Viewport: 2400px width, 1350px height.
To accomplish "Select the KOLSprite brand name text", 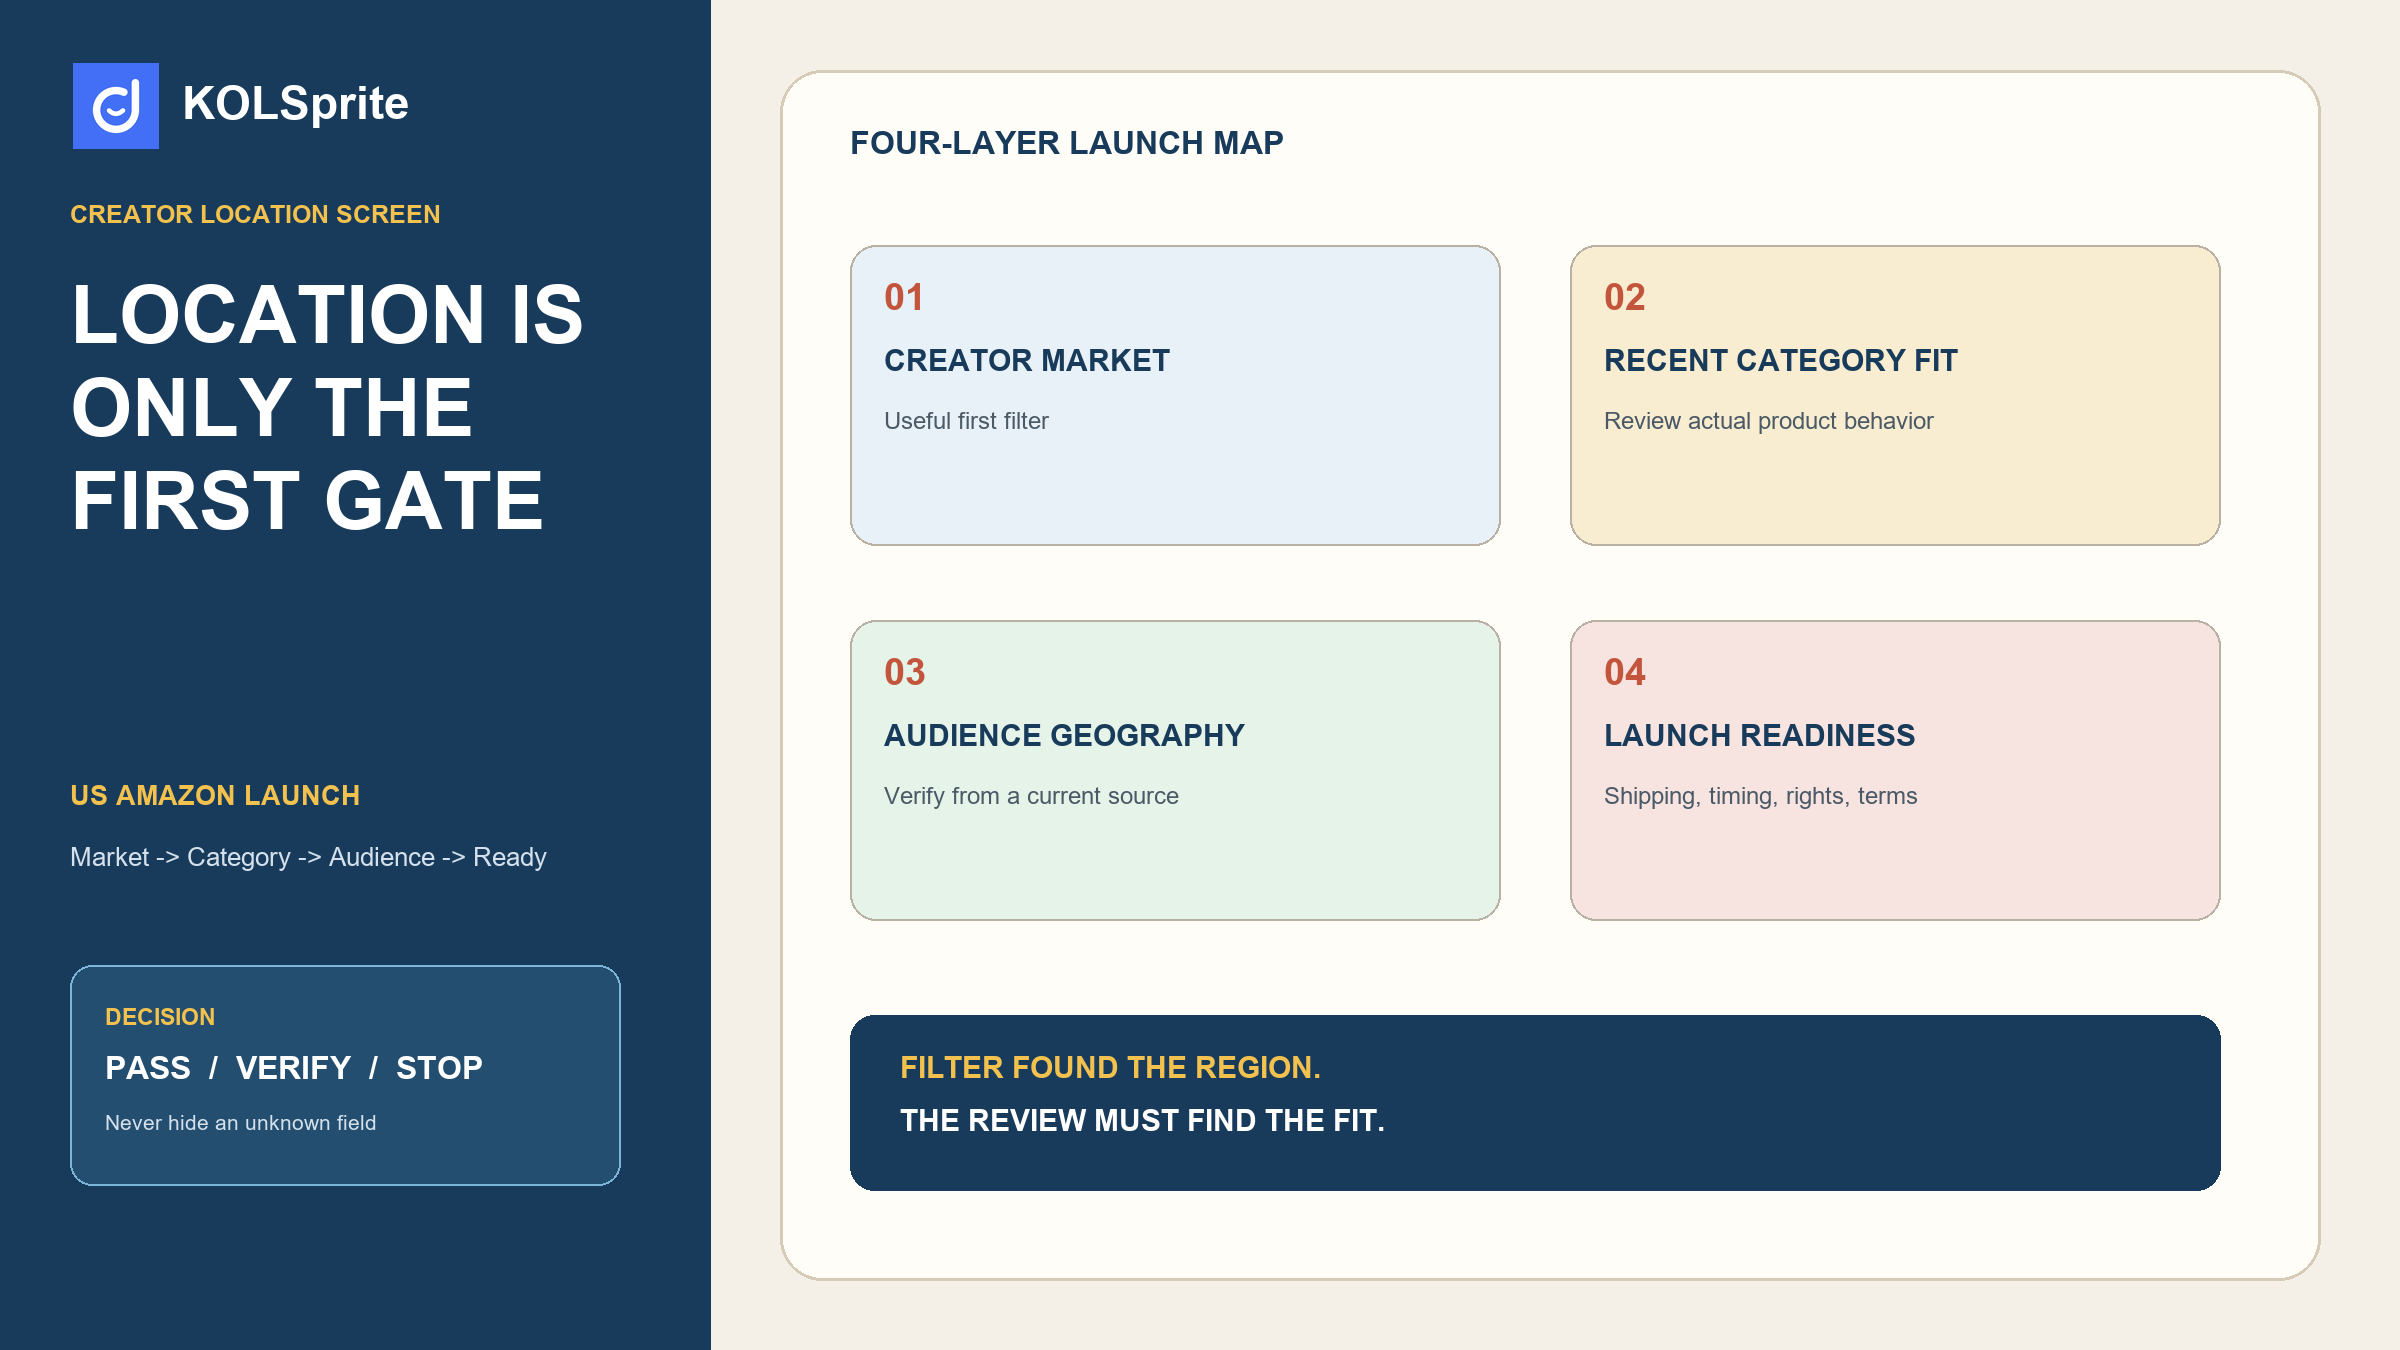I will (295, 104).
